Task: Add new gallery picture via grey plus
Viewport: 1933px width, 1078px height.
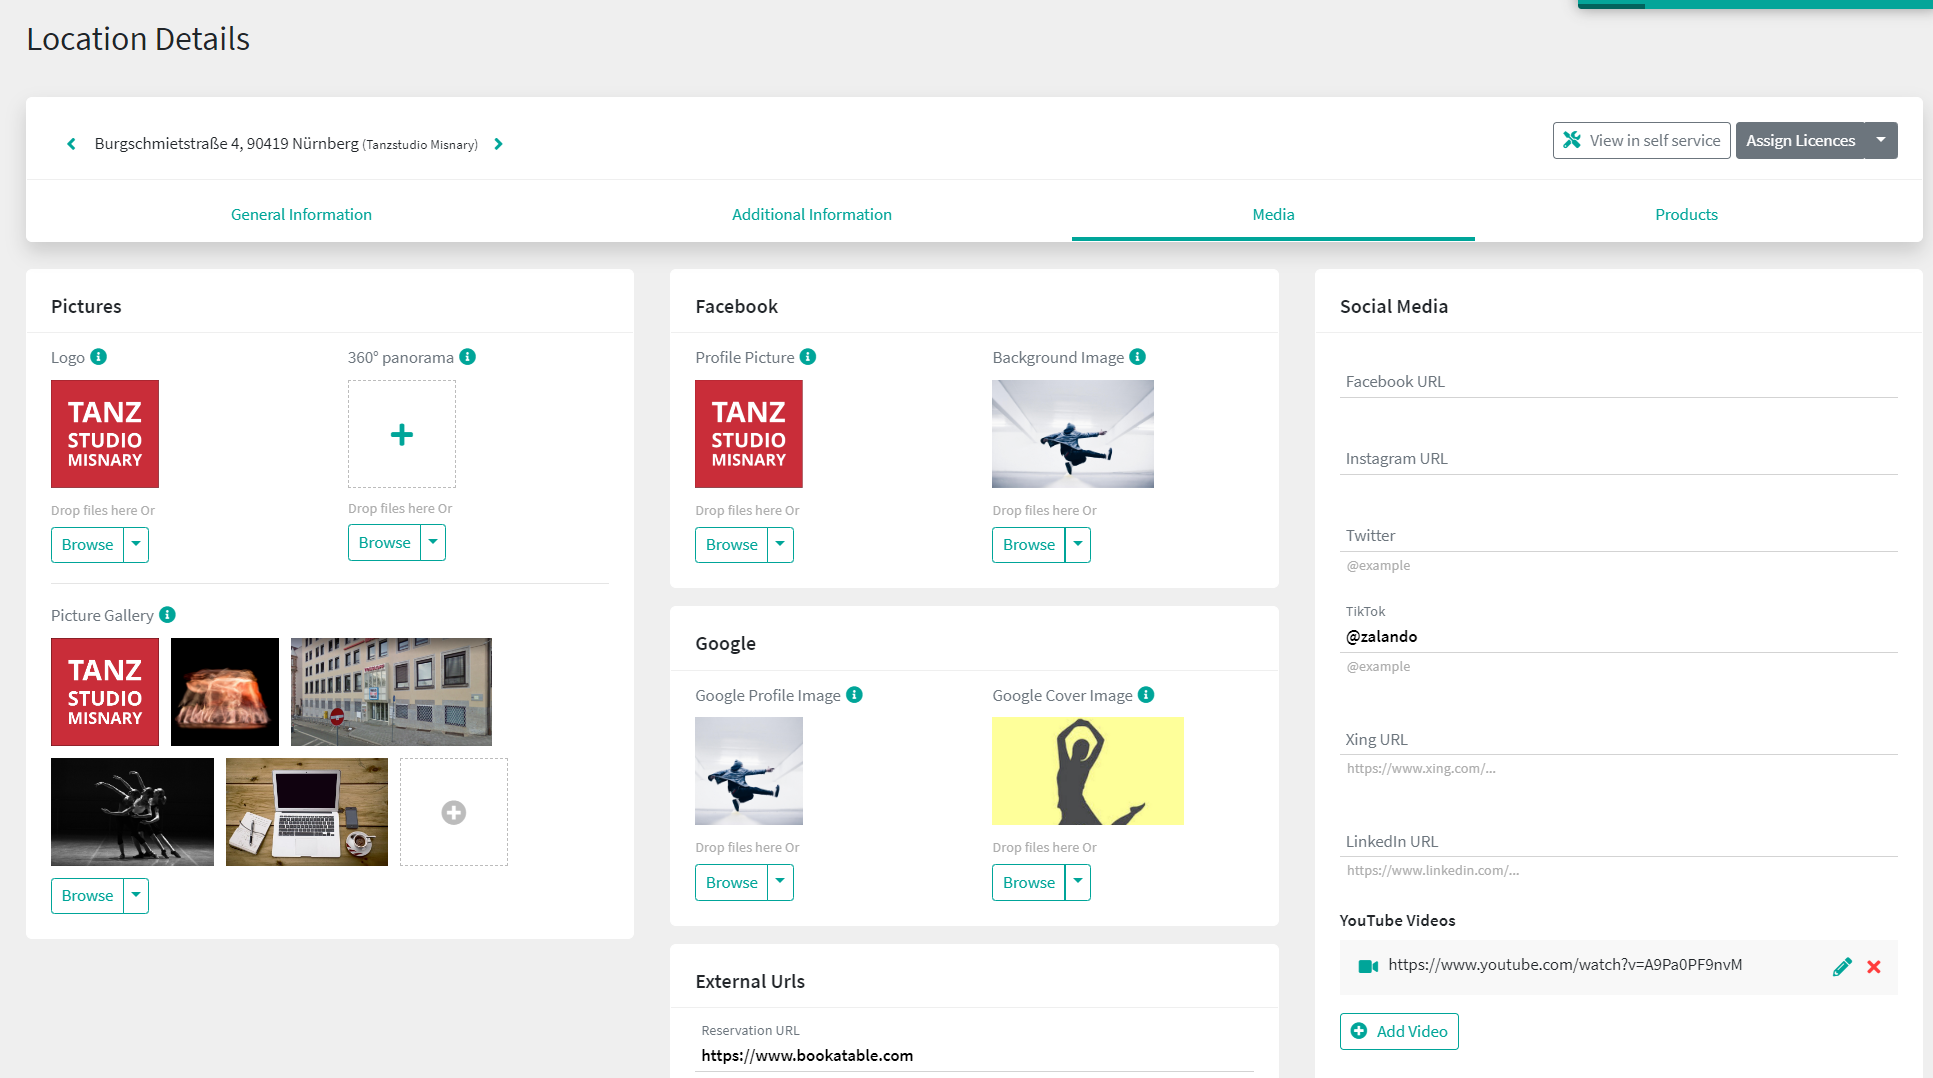Action: tap(453, 812)
